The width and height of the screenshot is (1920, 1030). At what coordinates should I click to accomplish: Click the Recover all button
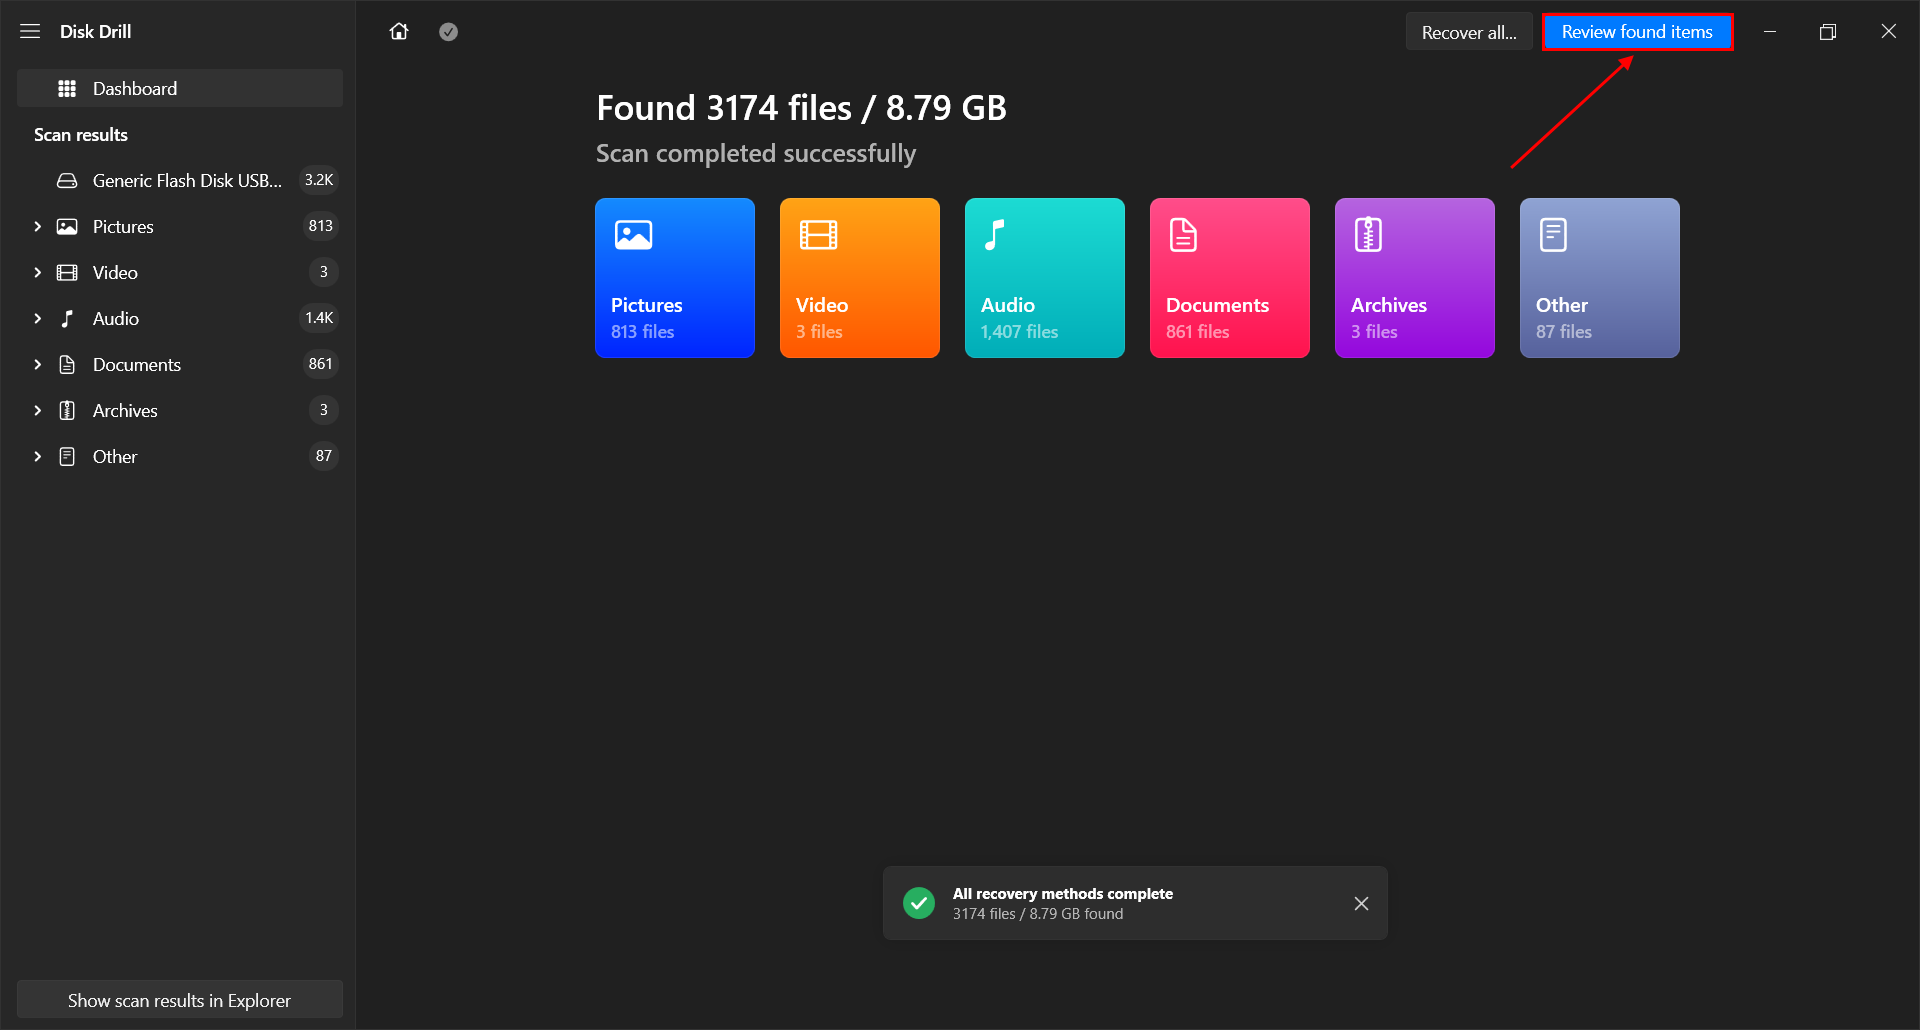[x=1468, y=32]
